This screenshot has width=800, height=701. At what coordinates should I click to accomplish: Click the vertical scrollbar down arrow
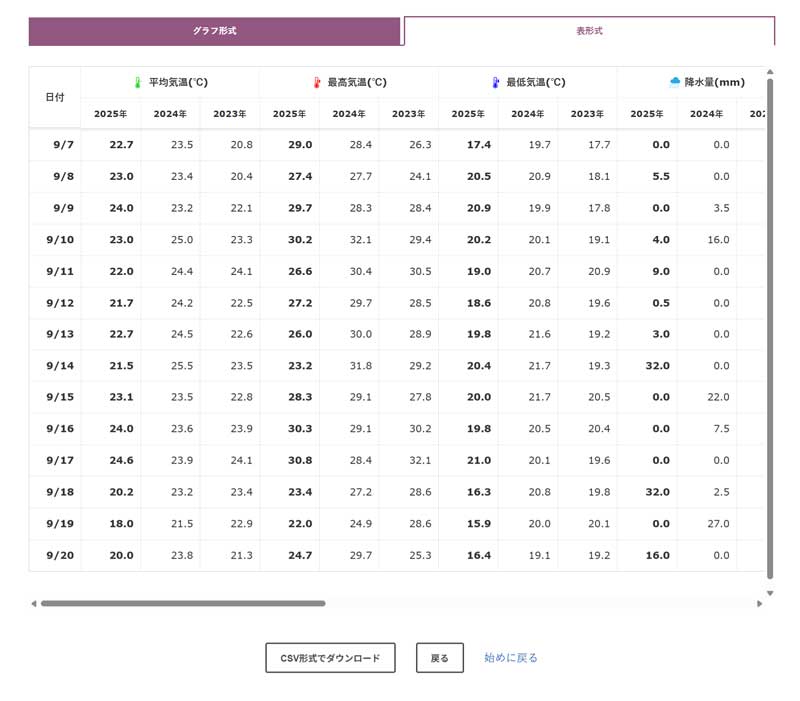point(769,593)
